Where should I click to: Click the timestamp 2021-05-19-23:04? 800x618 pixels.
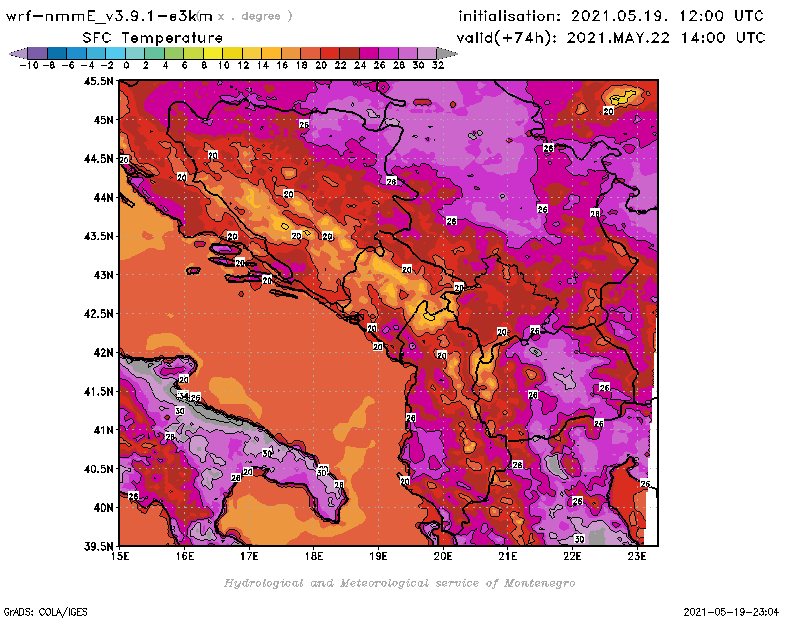click(x=731, y=612)
